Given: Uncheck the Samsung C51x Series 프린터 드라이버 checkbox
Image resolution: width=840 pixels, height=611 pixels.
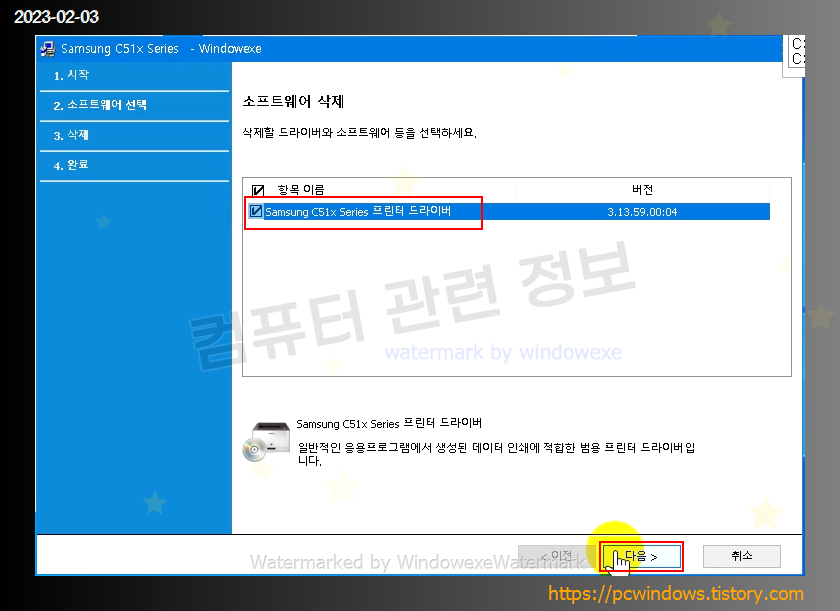Looking at the screenshot, I should (256, 211).
